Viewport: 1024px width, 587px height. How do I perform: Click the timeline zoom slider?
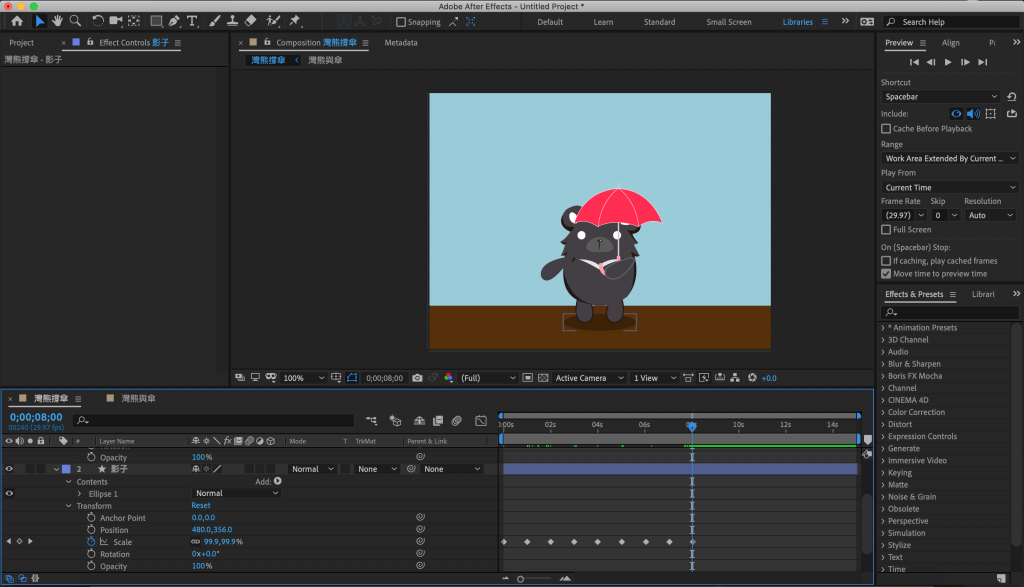(x=521, y=578)
